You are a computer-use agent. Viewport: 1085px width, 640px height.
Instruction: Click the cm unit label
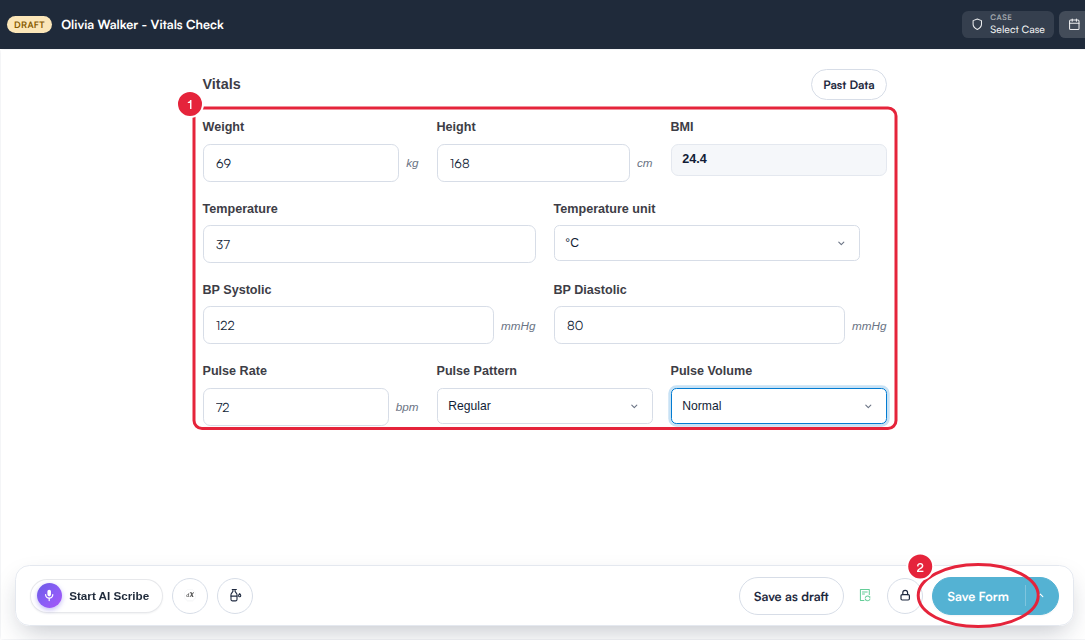coord(644,163)
